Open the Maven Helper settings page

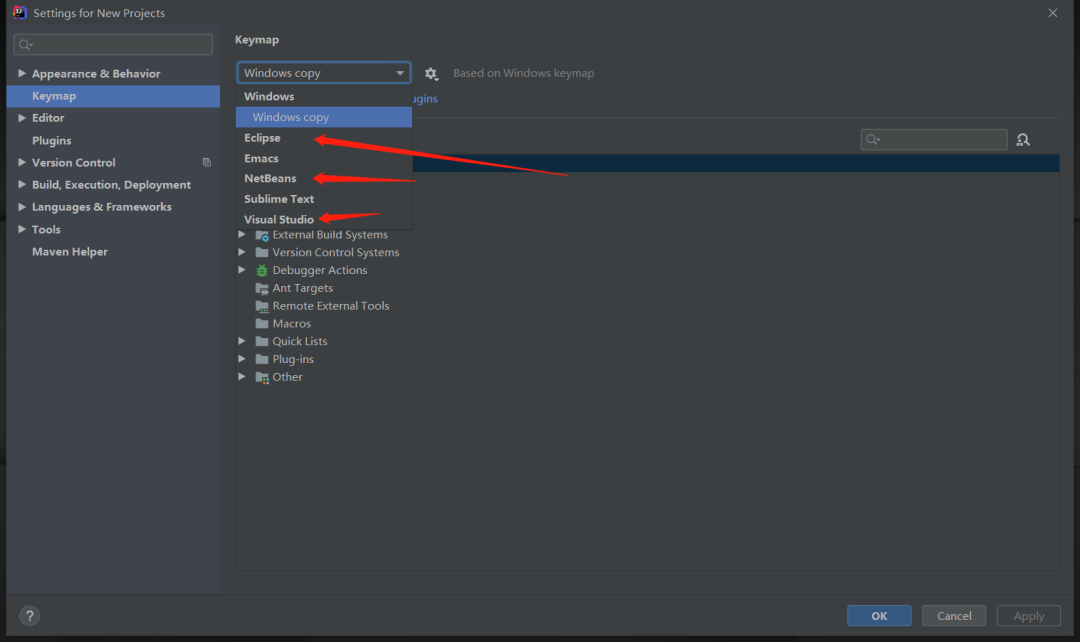[x=113, y=252]
